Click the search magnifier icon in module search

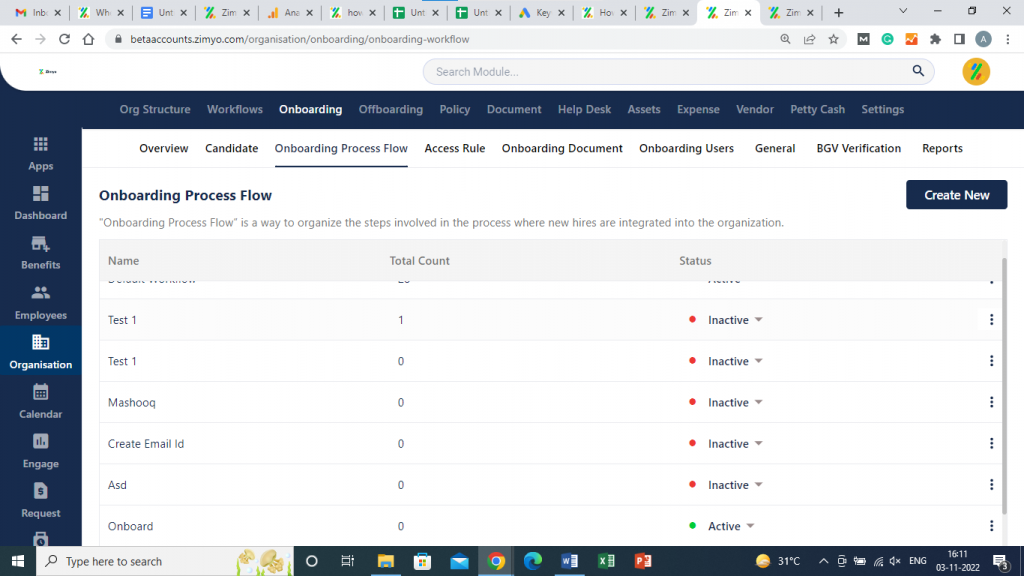918,71
